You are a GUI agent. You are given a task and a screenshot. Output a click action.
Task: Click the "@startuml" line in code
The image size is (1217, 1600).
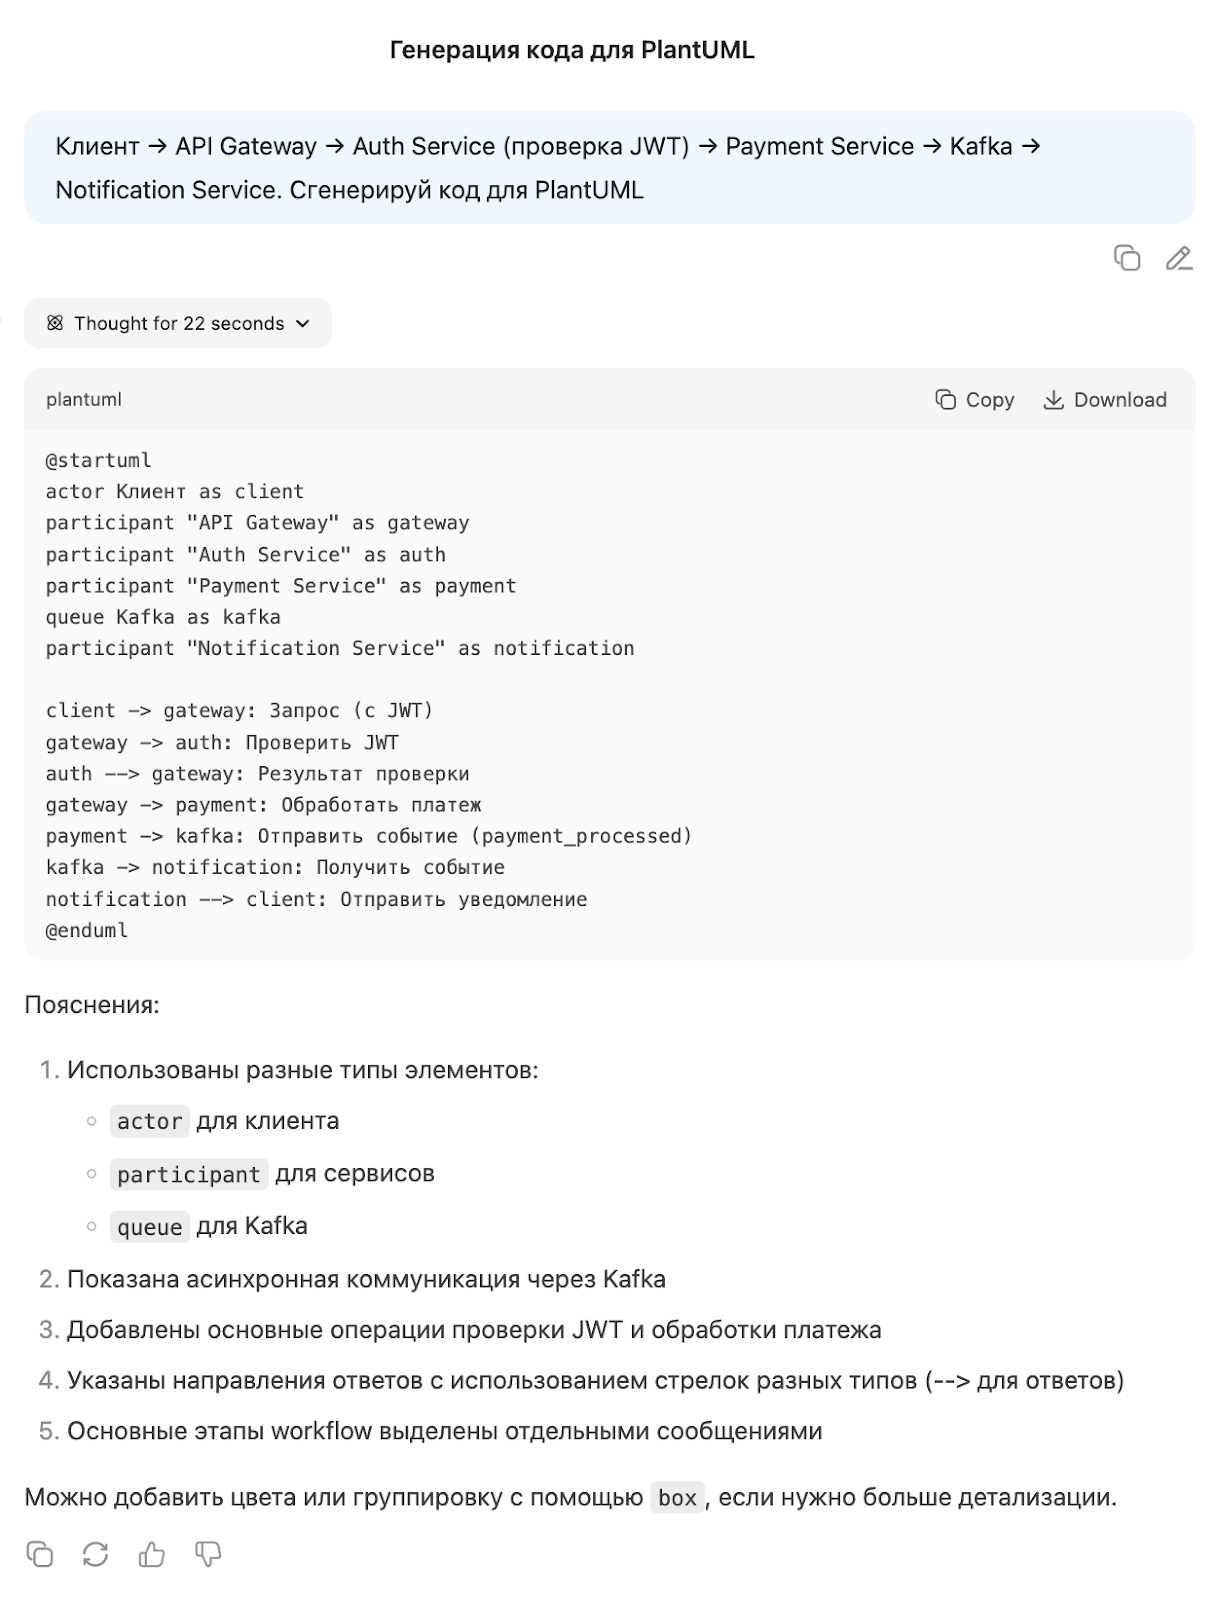(x=98, y=461)
